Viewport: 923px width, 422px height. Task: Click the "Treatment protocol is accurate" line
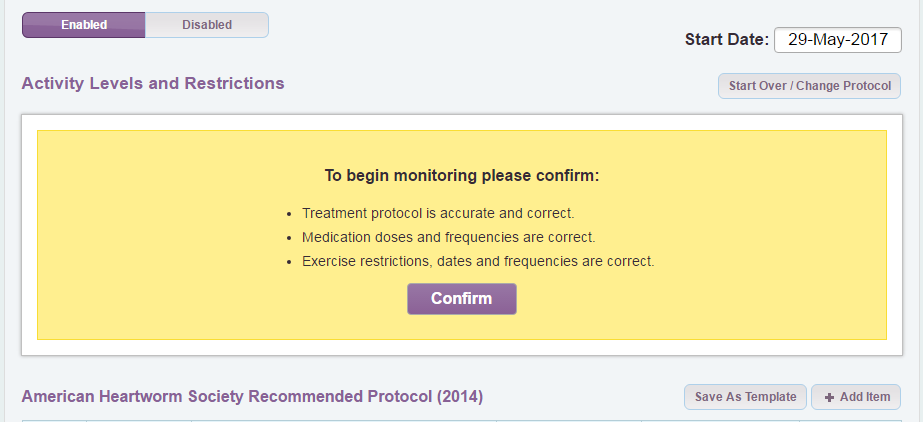pos(438,213)
